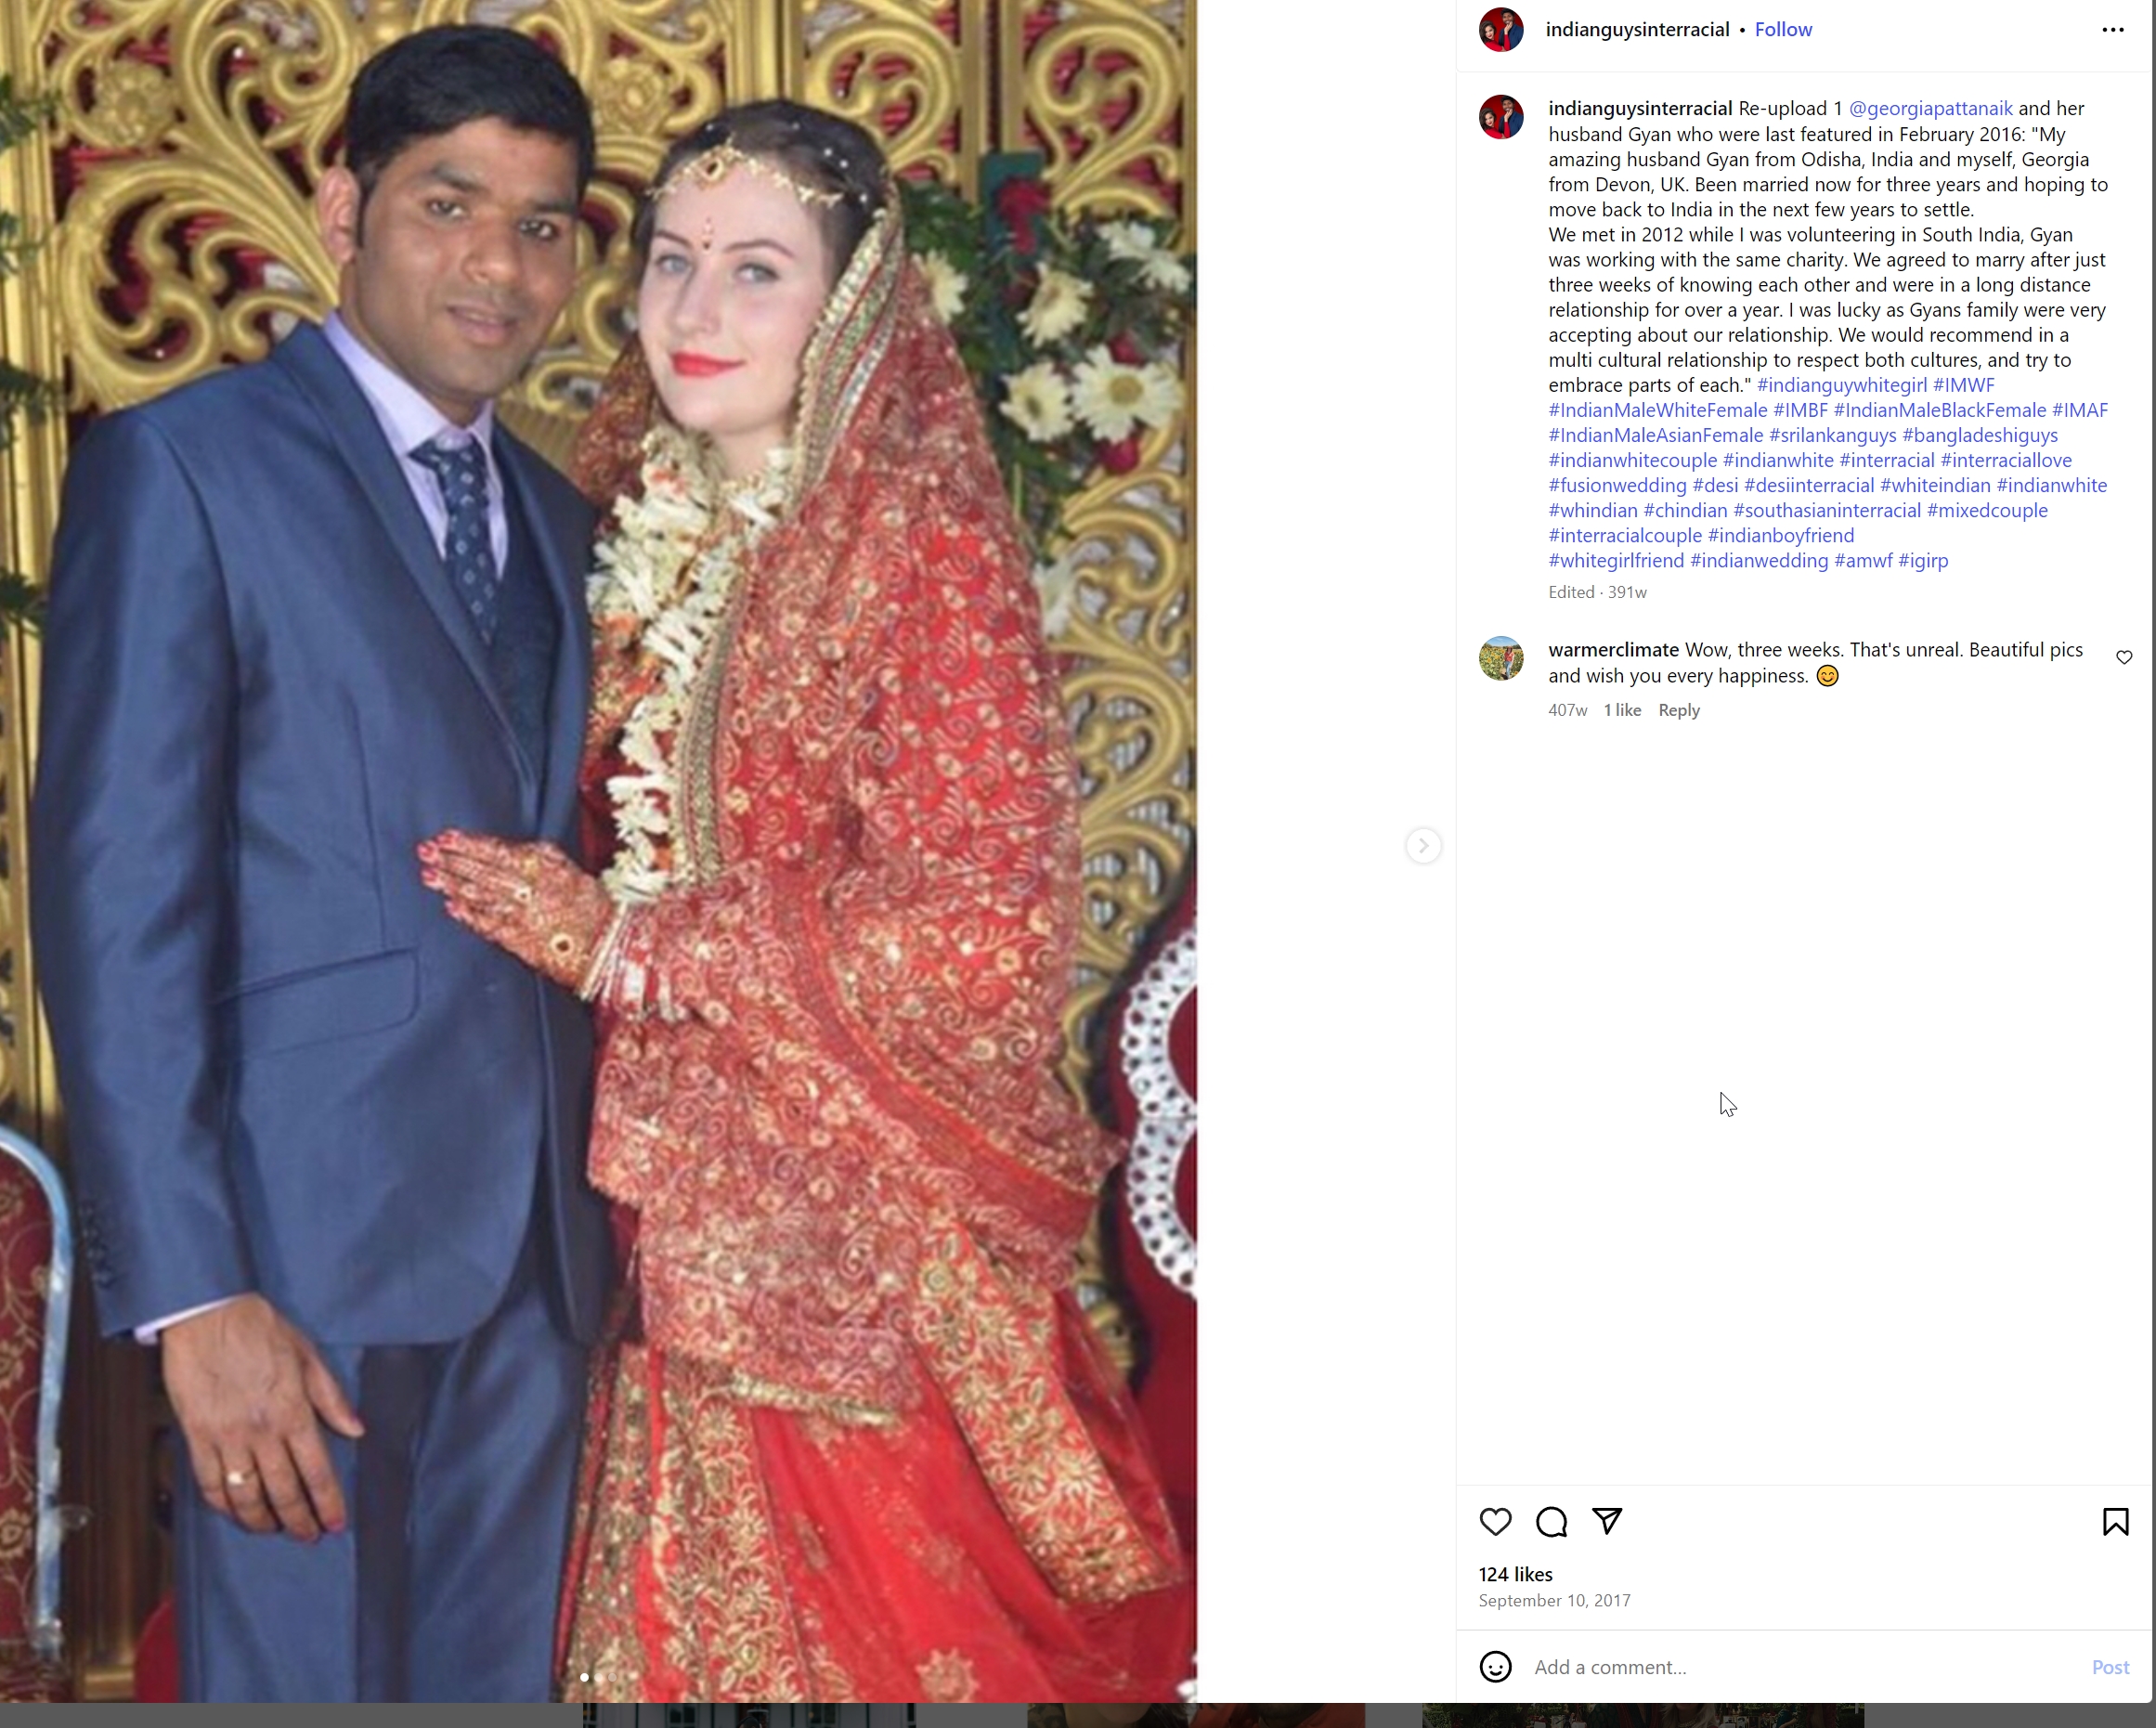Advance to the next photo with arrow
2156x1728 pixels.
[1423, 846]
